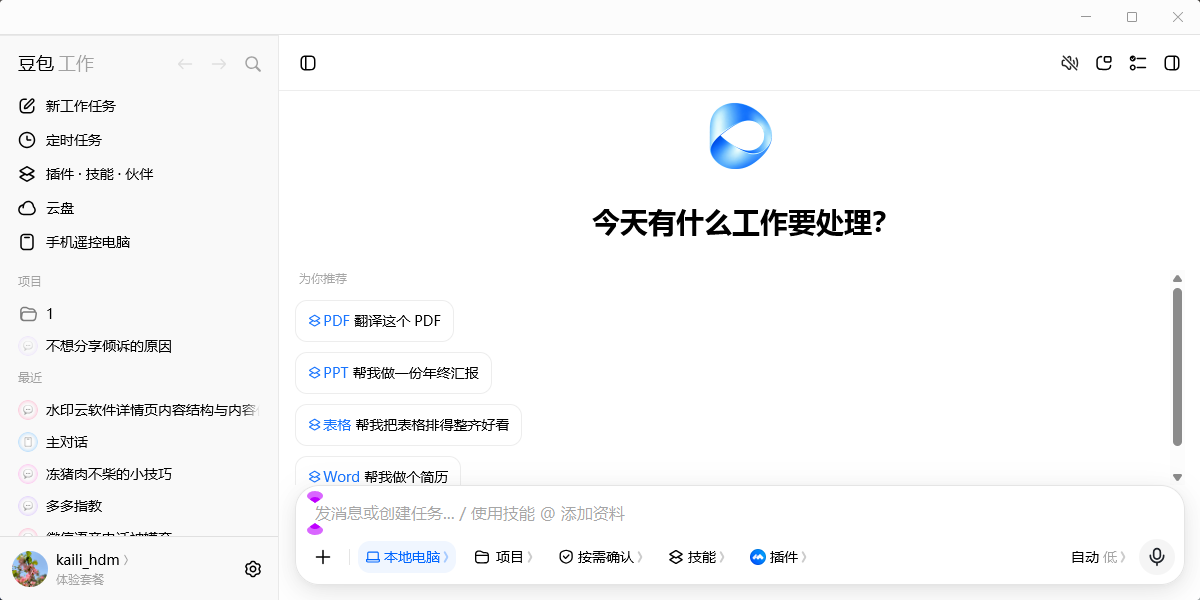
Task: Expand the kaili_hdm account menu
Action: 92,560
